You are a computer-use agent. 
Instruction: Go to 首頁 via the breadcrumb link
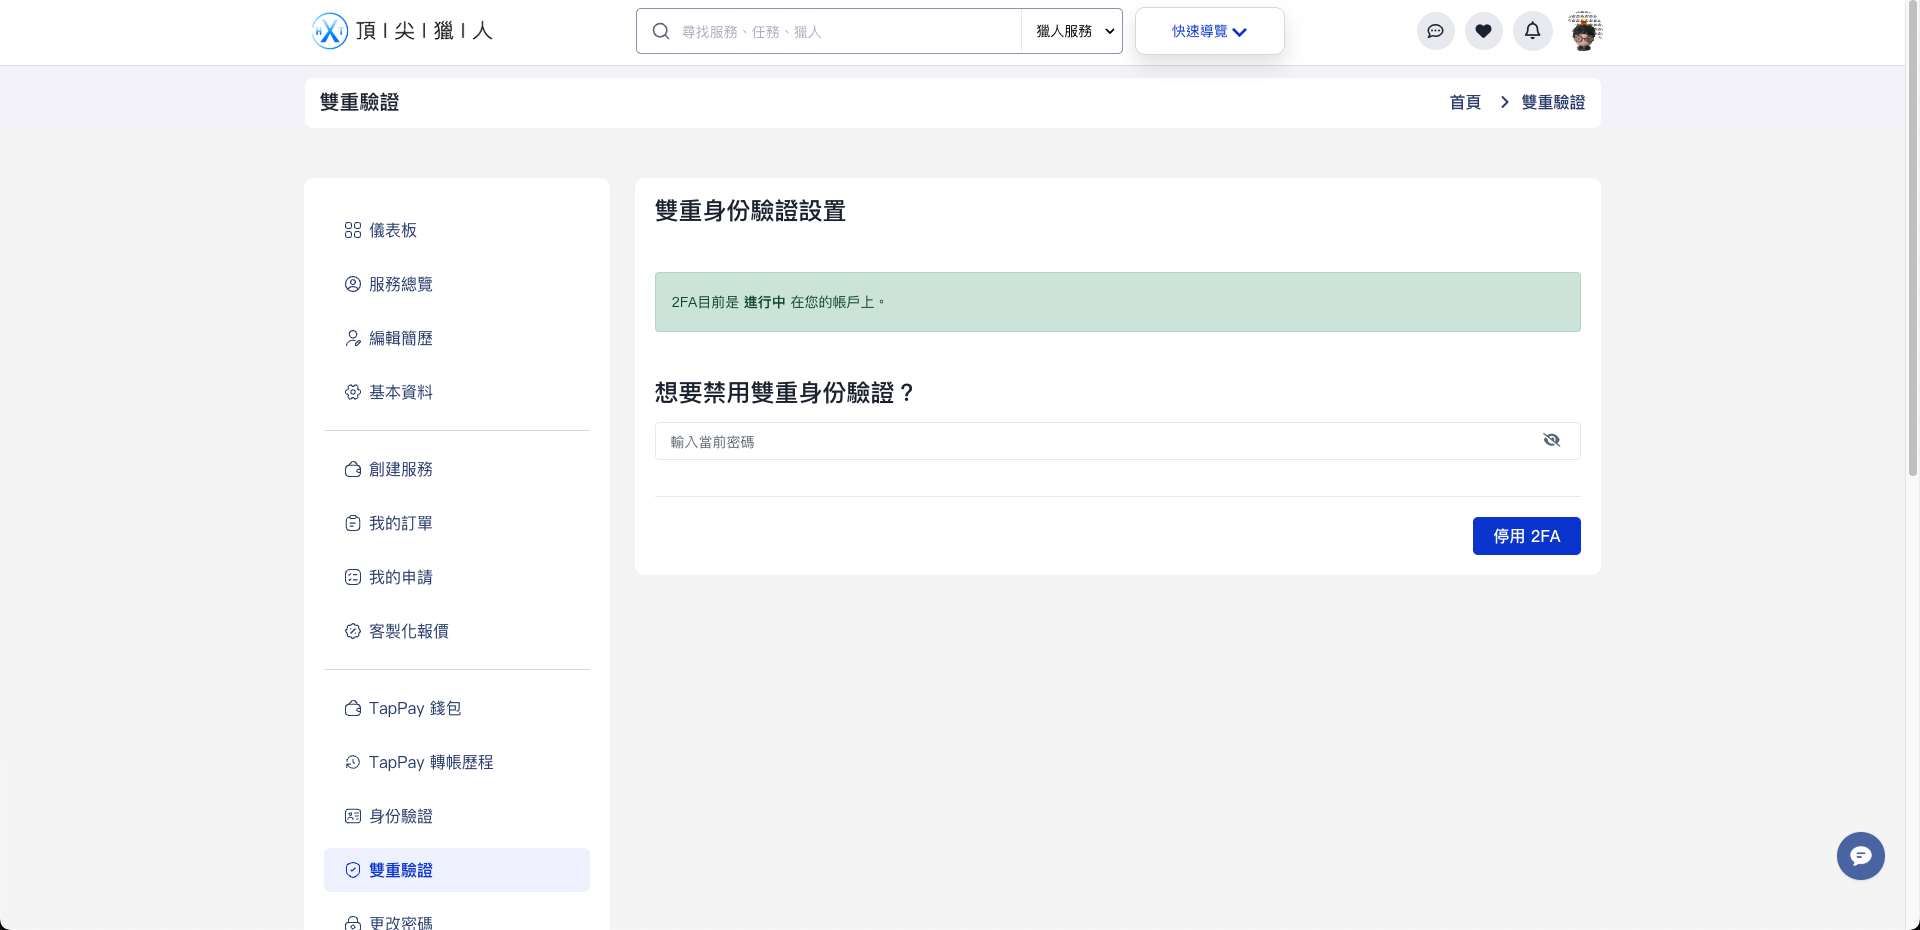click(1463, 102)
